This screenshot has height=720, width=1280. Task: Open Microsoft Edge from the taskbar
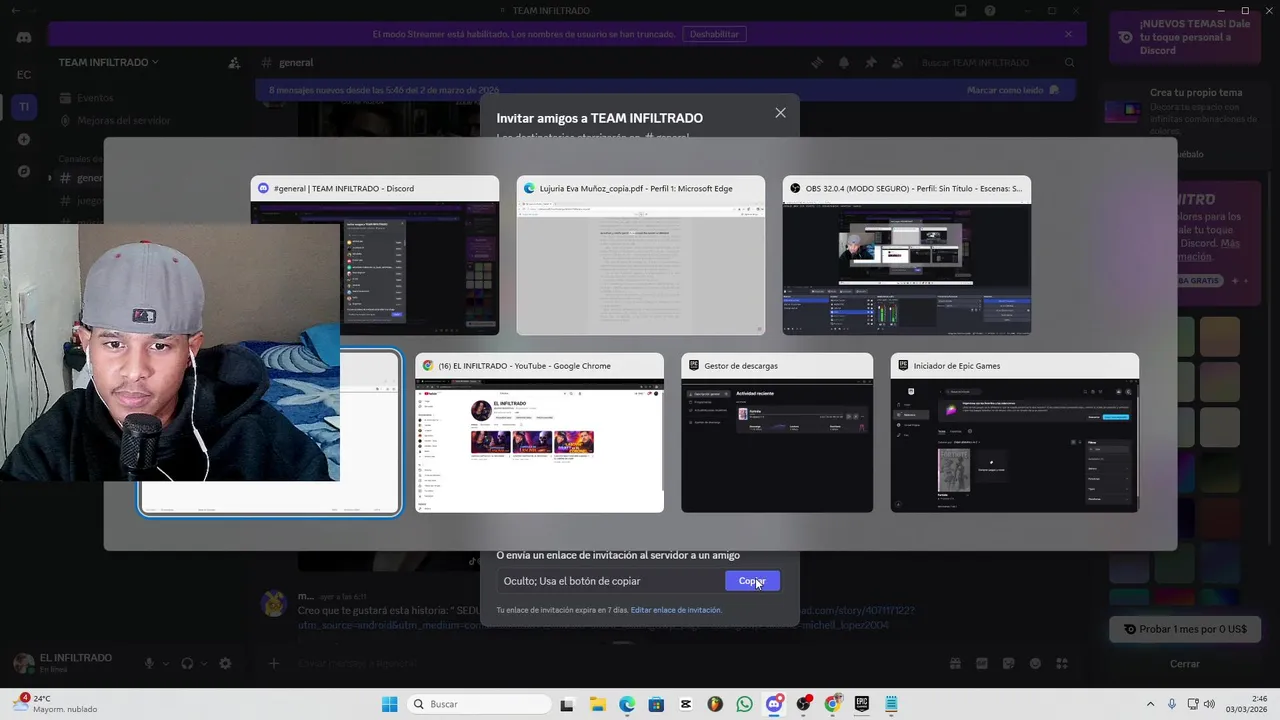[627, 704]
